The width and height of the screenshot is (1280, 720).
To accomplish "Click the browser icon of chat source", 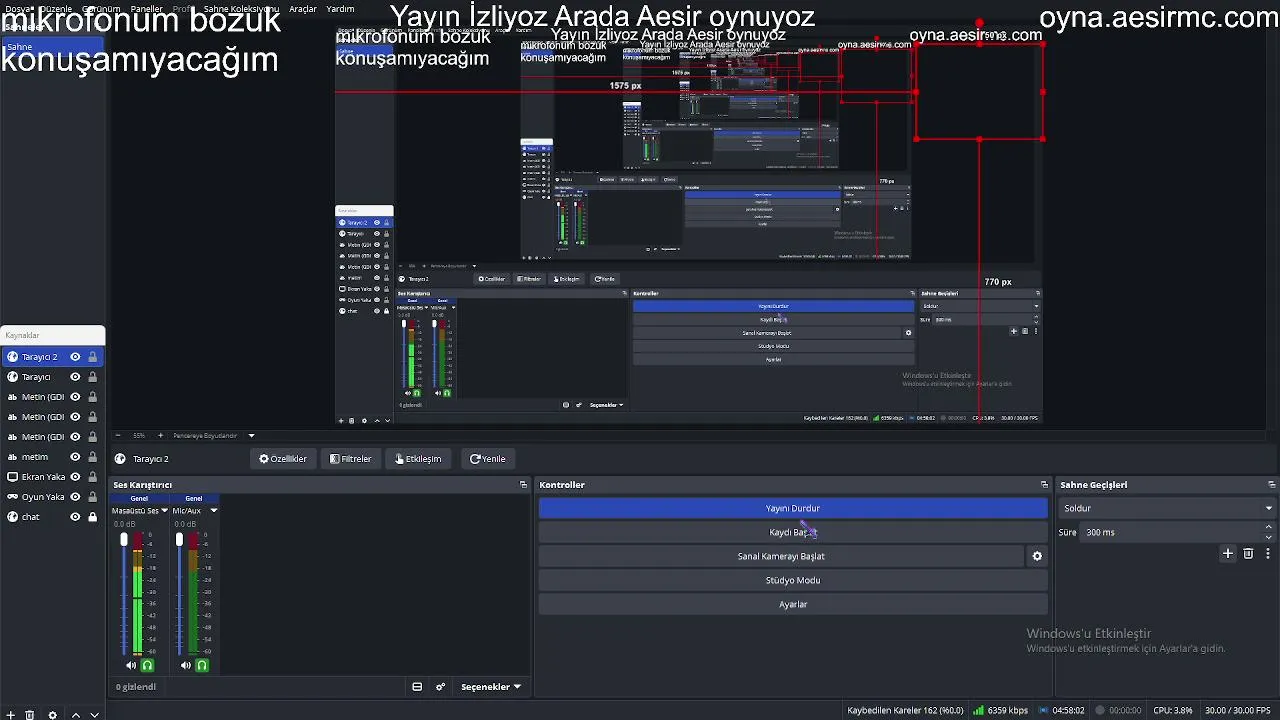I will coord(12,517).
